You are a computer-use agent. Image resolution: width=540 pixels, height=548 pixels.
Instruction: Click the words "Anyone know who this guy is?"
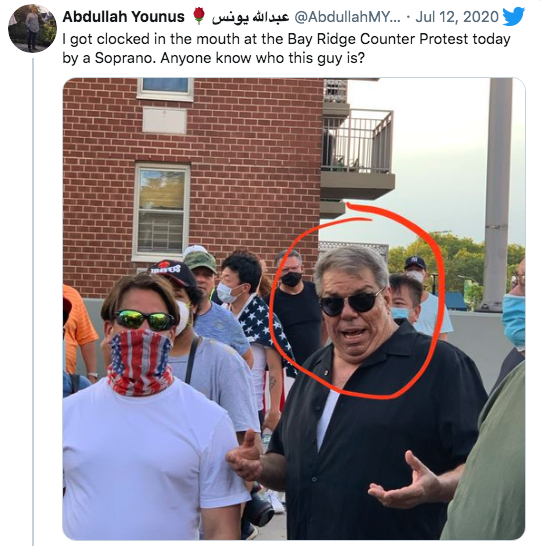(x=262, y=58)
